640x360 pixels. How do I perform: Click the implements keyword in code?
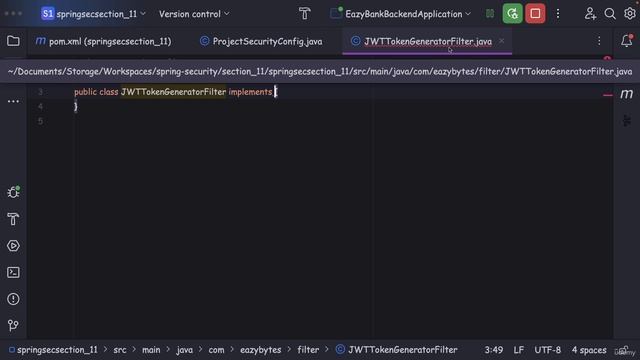[250, 92]
